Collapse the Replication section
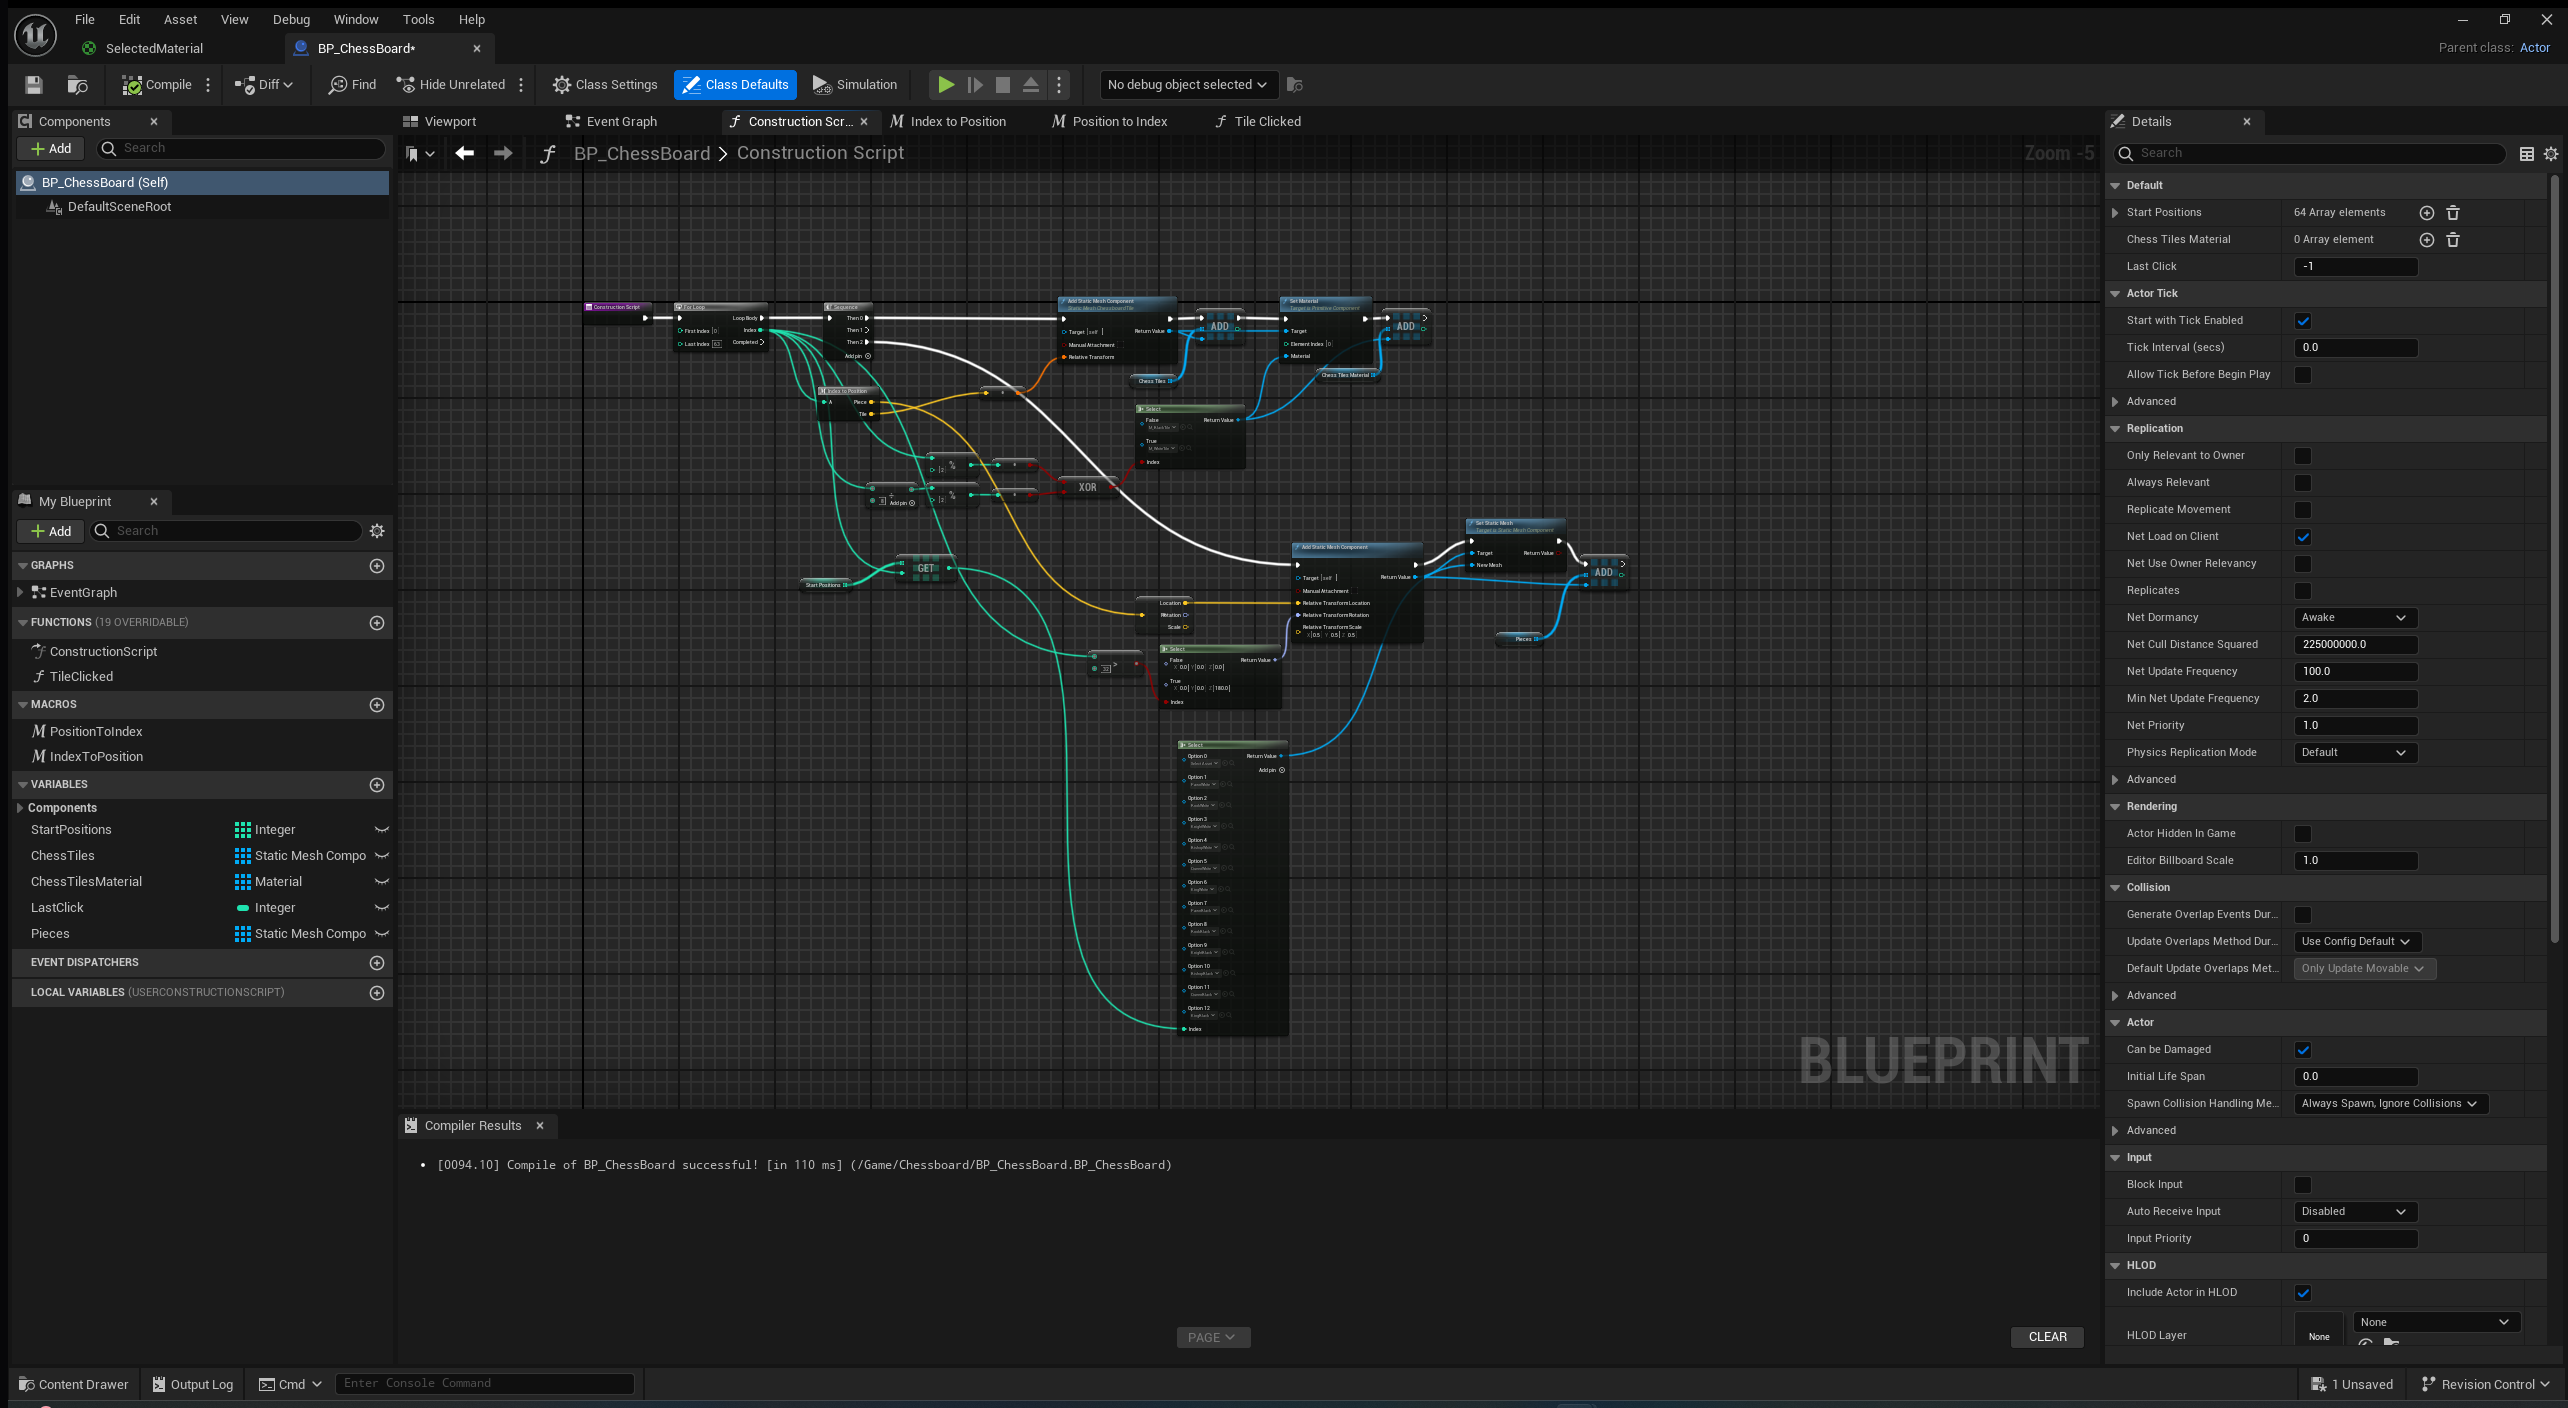This screenshot has height=1408, width=2568. click(2116, 429)
